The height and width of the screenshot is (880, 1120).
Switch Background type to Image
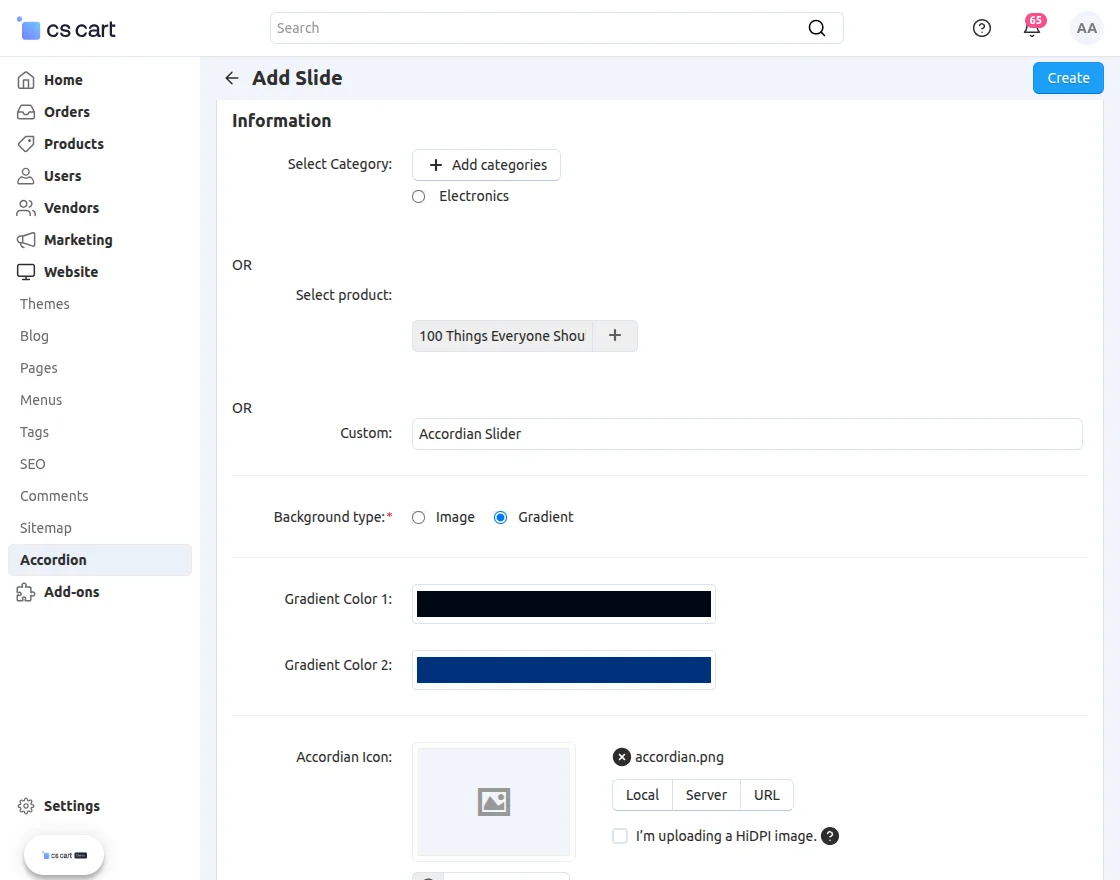(418, 517)
